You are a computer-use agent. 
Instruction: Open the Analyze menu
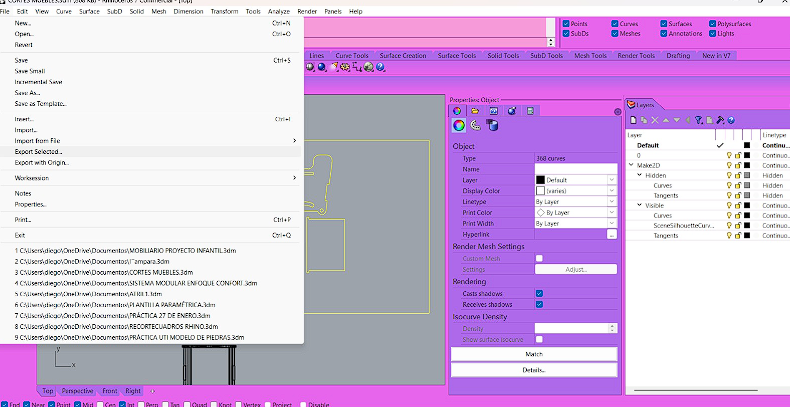click(279, 11)
